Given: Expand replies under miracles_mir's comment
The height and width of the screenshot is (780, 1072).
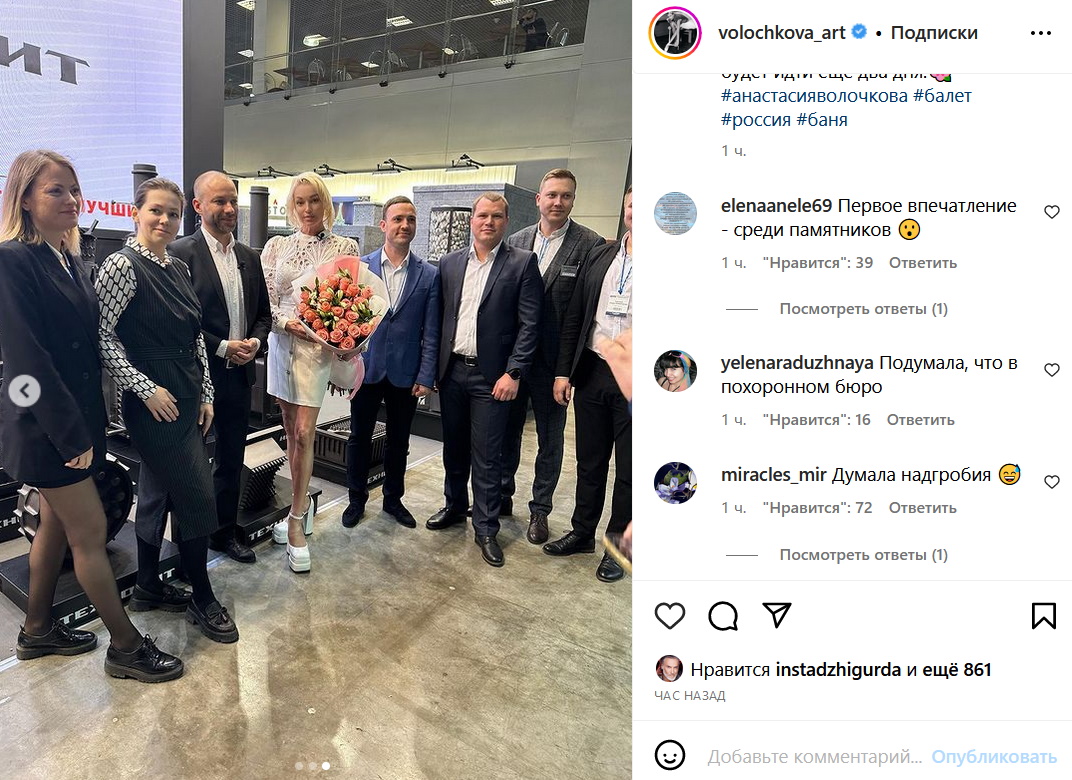Looking at the screenshot, I should pyautogui.click(x=863, y=555).
